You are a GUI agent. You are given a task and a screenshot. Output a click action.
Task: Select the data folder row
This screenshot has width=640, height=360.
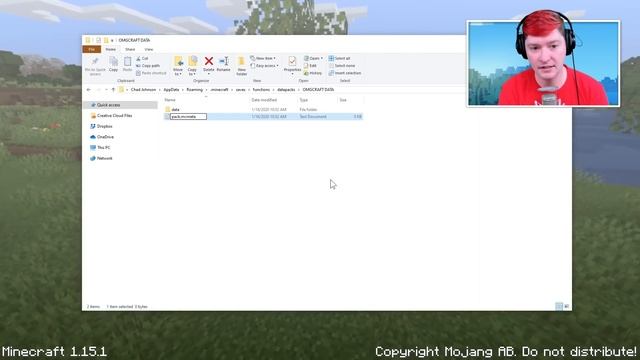click(263, 110)
